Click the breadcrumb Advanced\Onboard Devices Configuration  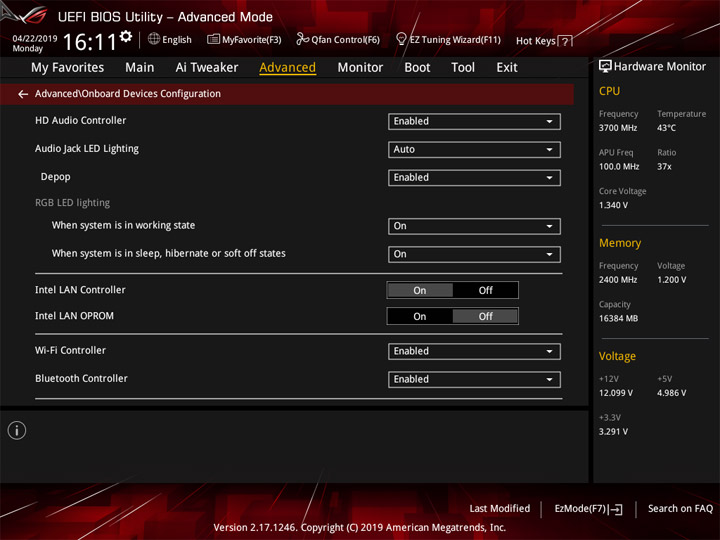[x=128, y=94]
